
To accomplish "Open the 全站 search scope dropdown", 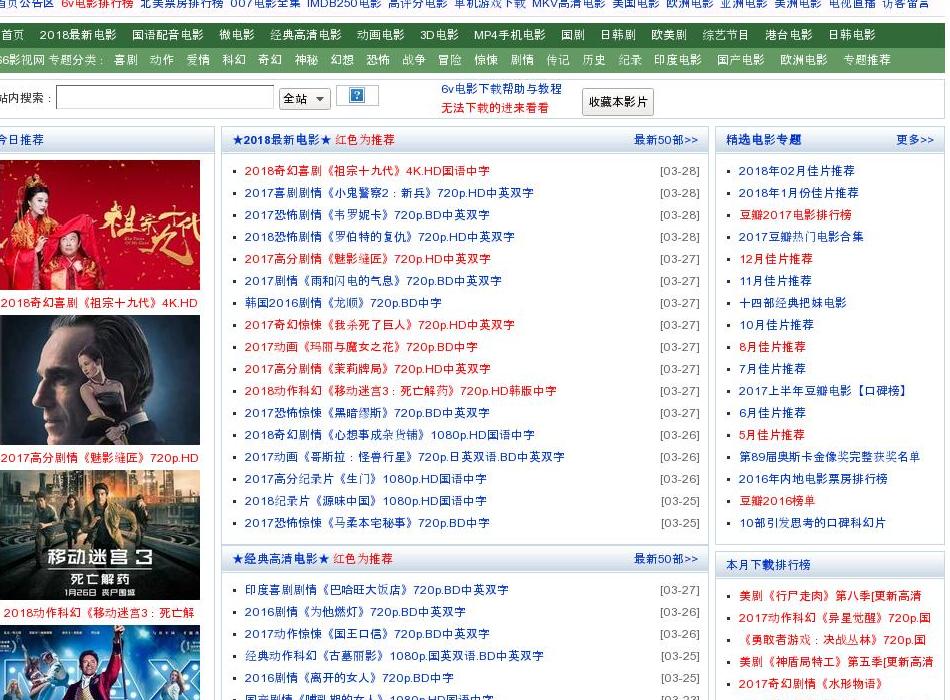I will (x=305, y=98).
